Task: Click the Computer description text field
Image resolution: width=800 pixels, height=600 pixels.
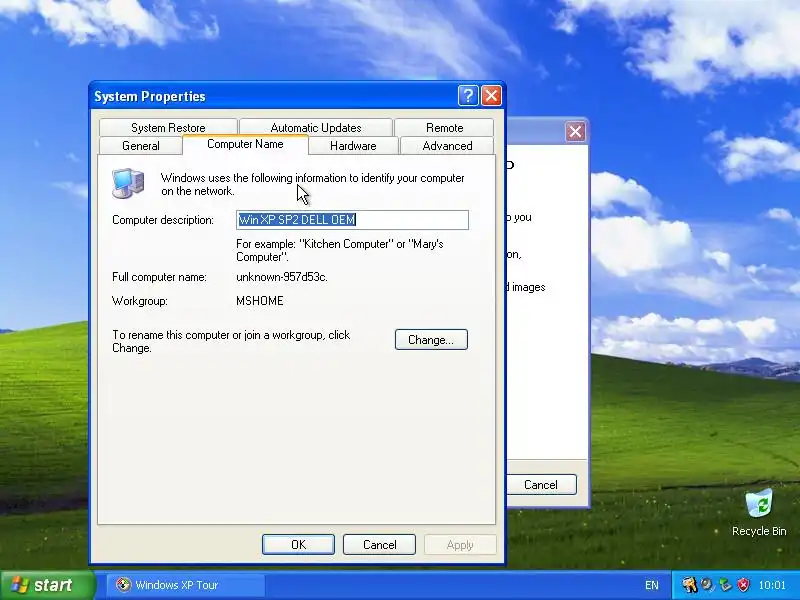Action: pyautogui.click(x=353, y=220)
